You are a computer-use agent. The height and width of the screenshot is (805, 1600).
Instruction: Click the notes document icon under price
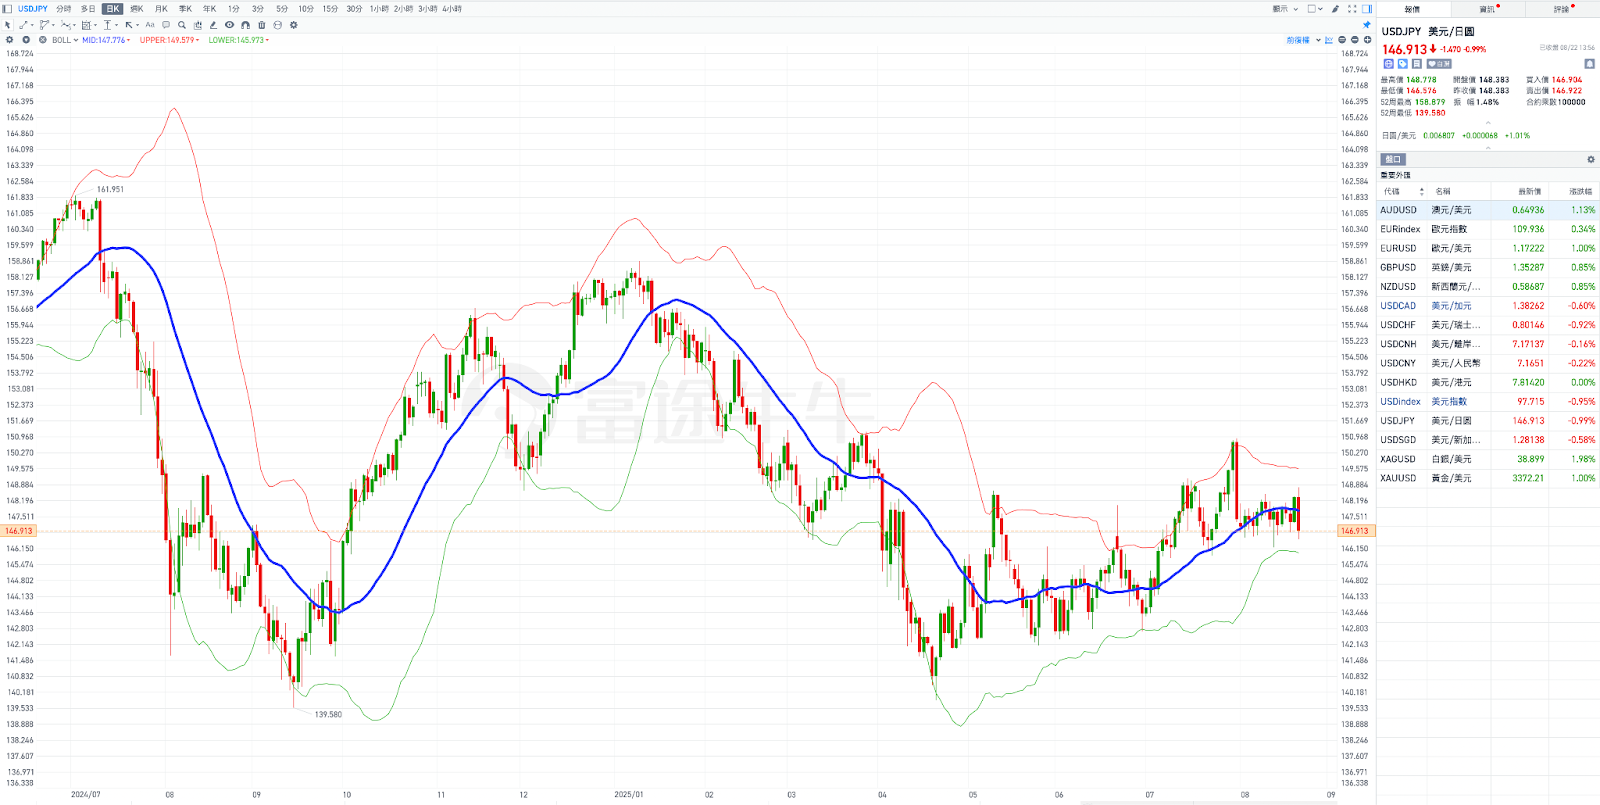(x=1417, y=64)
